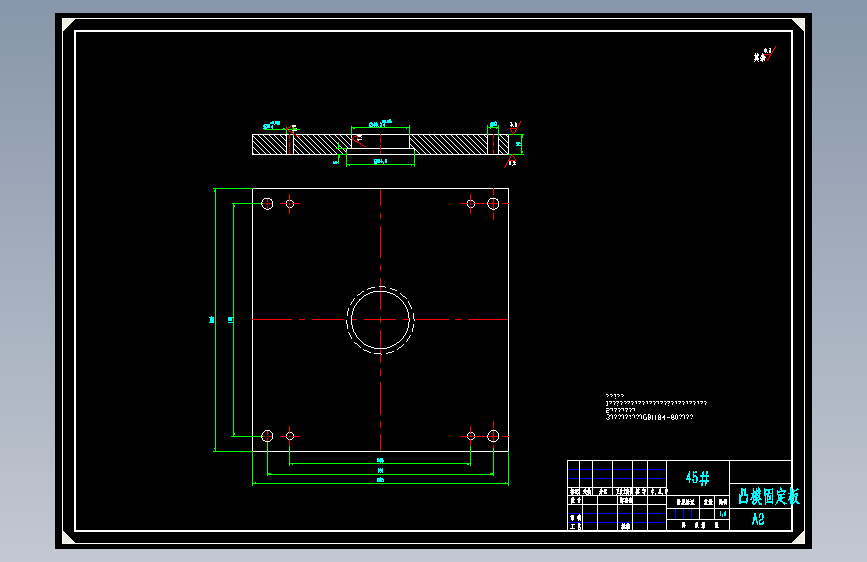Select the bottom-right small hole with red crosshair

(471, 436)
